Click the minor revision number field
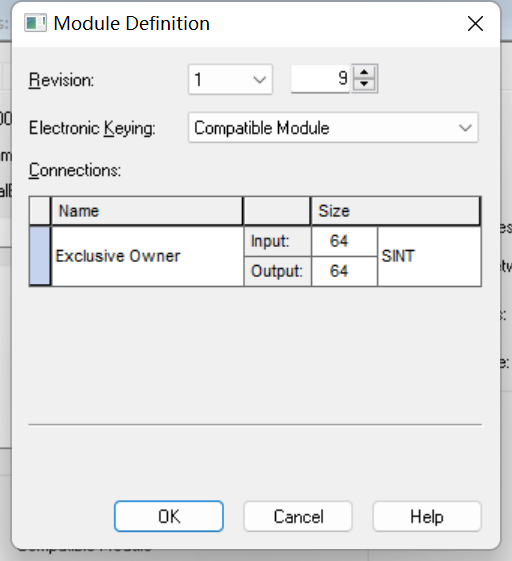 coord(320,79)
